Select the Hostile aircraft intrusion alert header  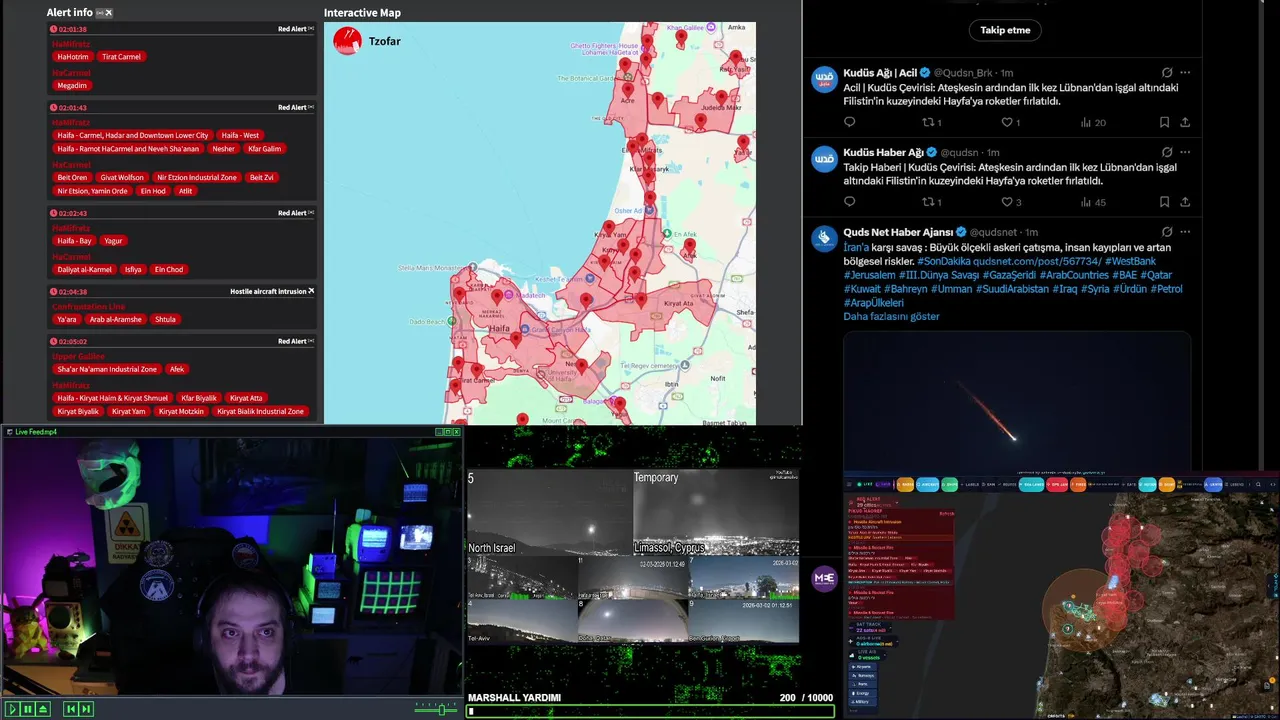tap(182, 291)
